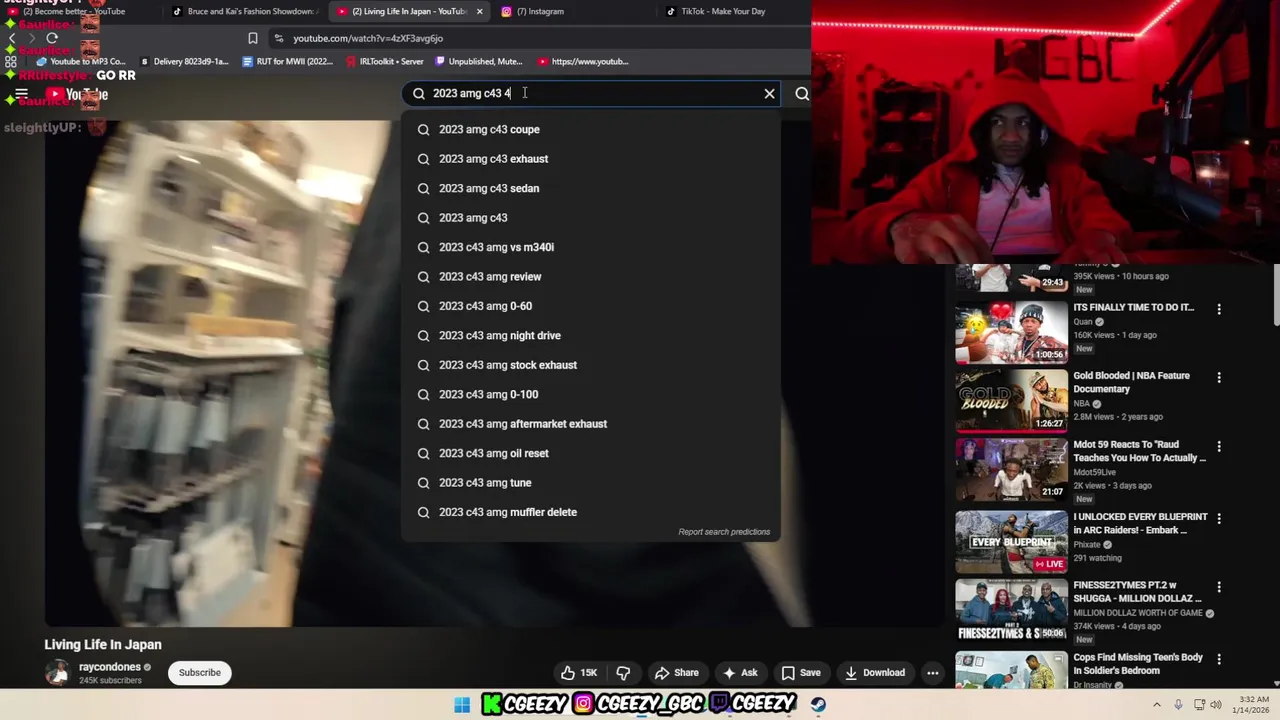Open options for FINESSE2TYMES PT.2 video

1219,587
